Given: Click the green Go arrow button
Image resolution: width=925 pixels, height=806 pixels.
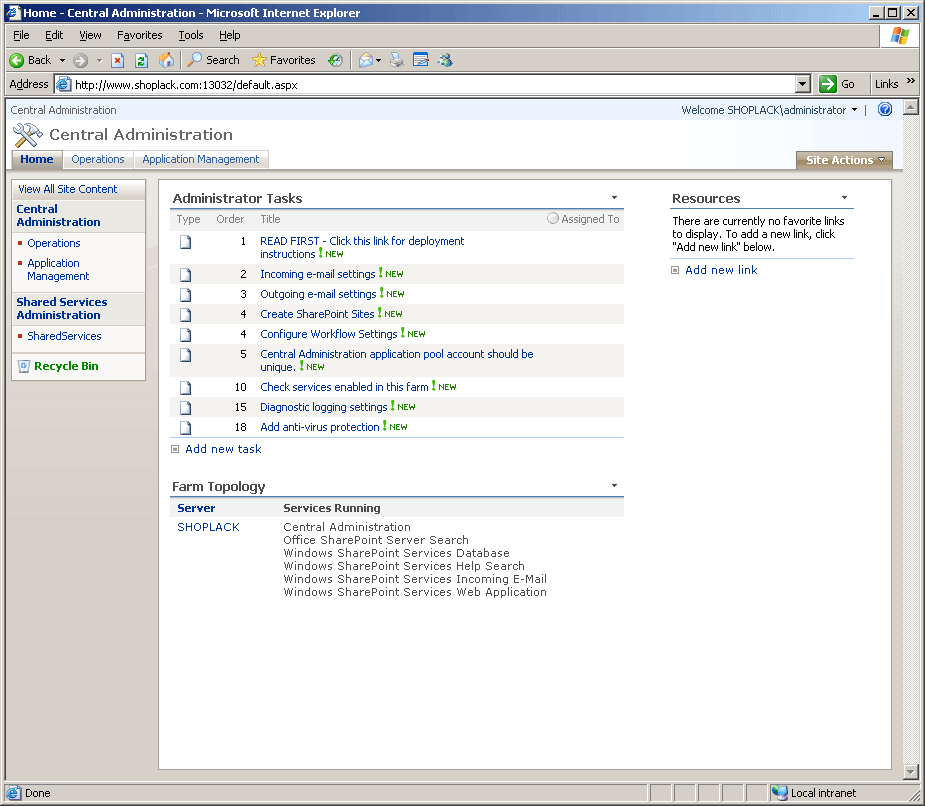Looking at the screenshot, I should 828,84.
